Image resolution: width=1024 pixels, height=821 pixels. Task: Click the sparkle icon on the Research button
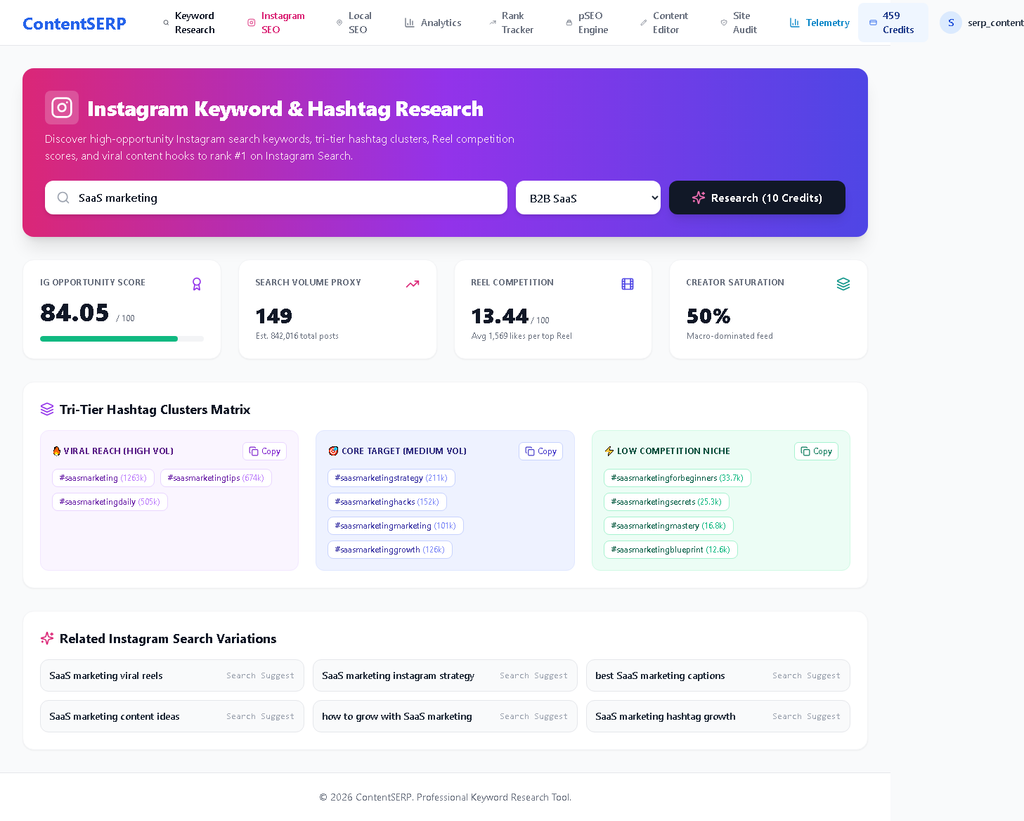point(698,198)
